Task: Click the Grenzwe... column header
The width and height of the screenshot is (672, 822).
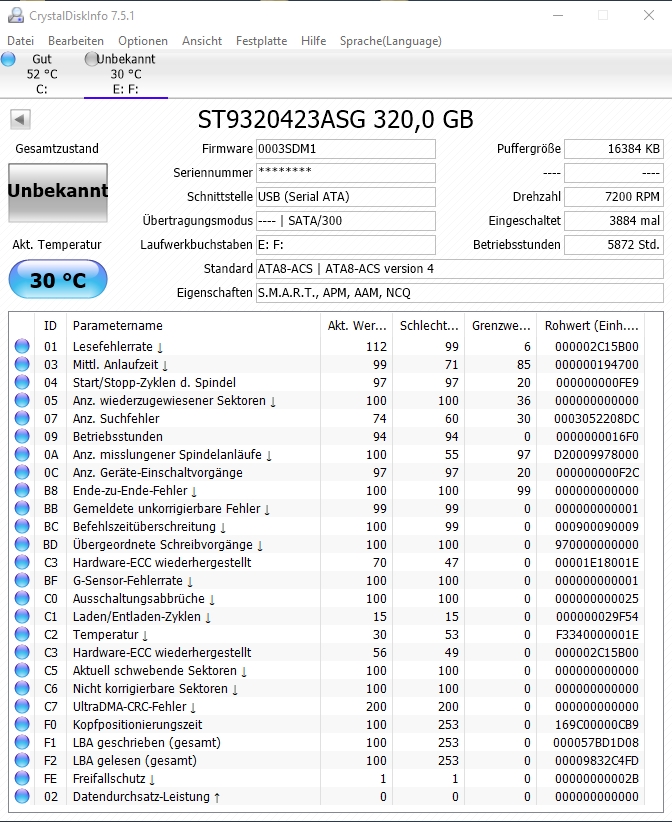Action: [x=501, y=326]
